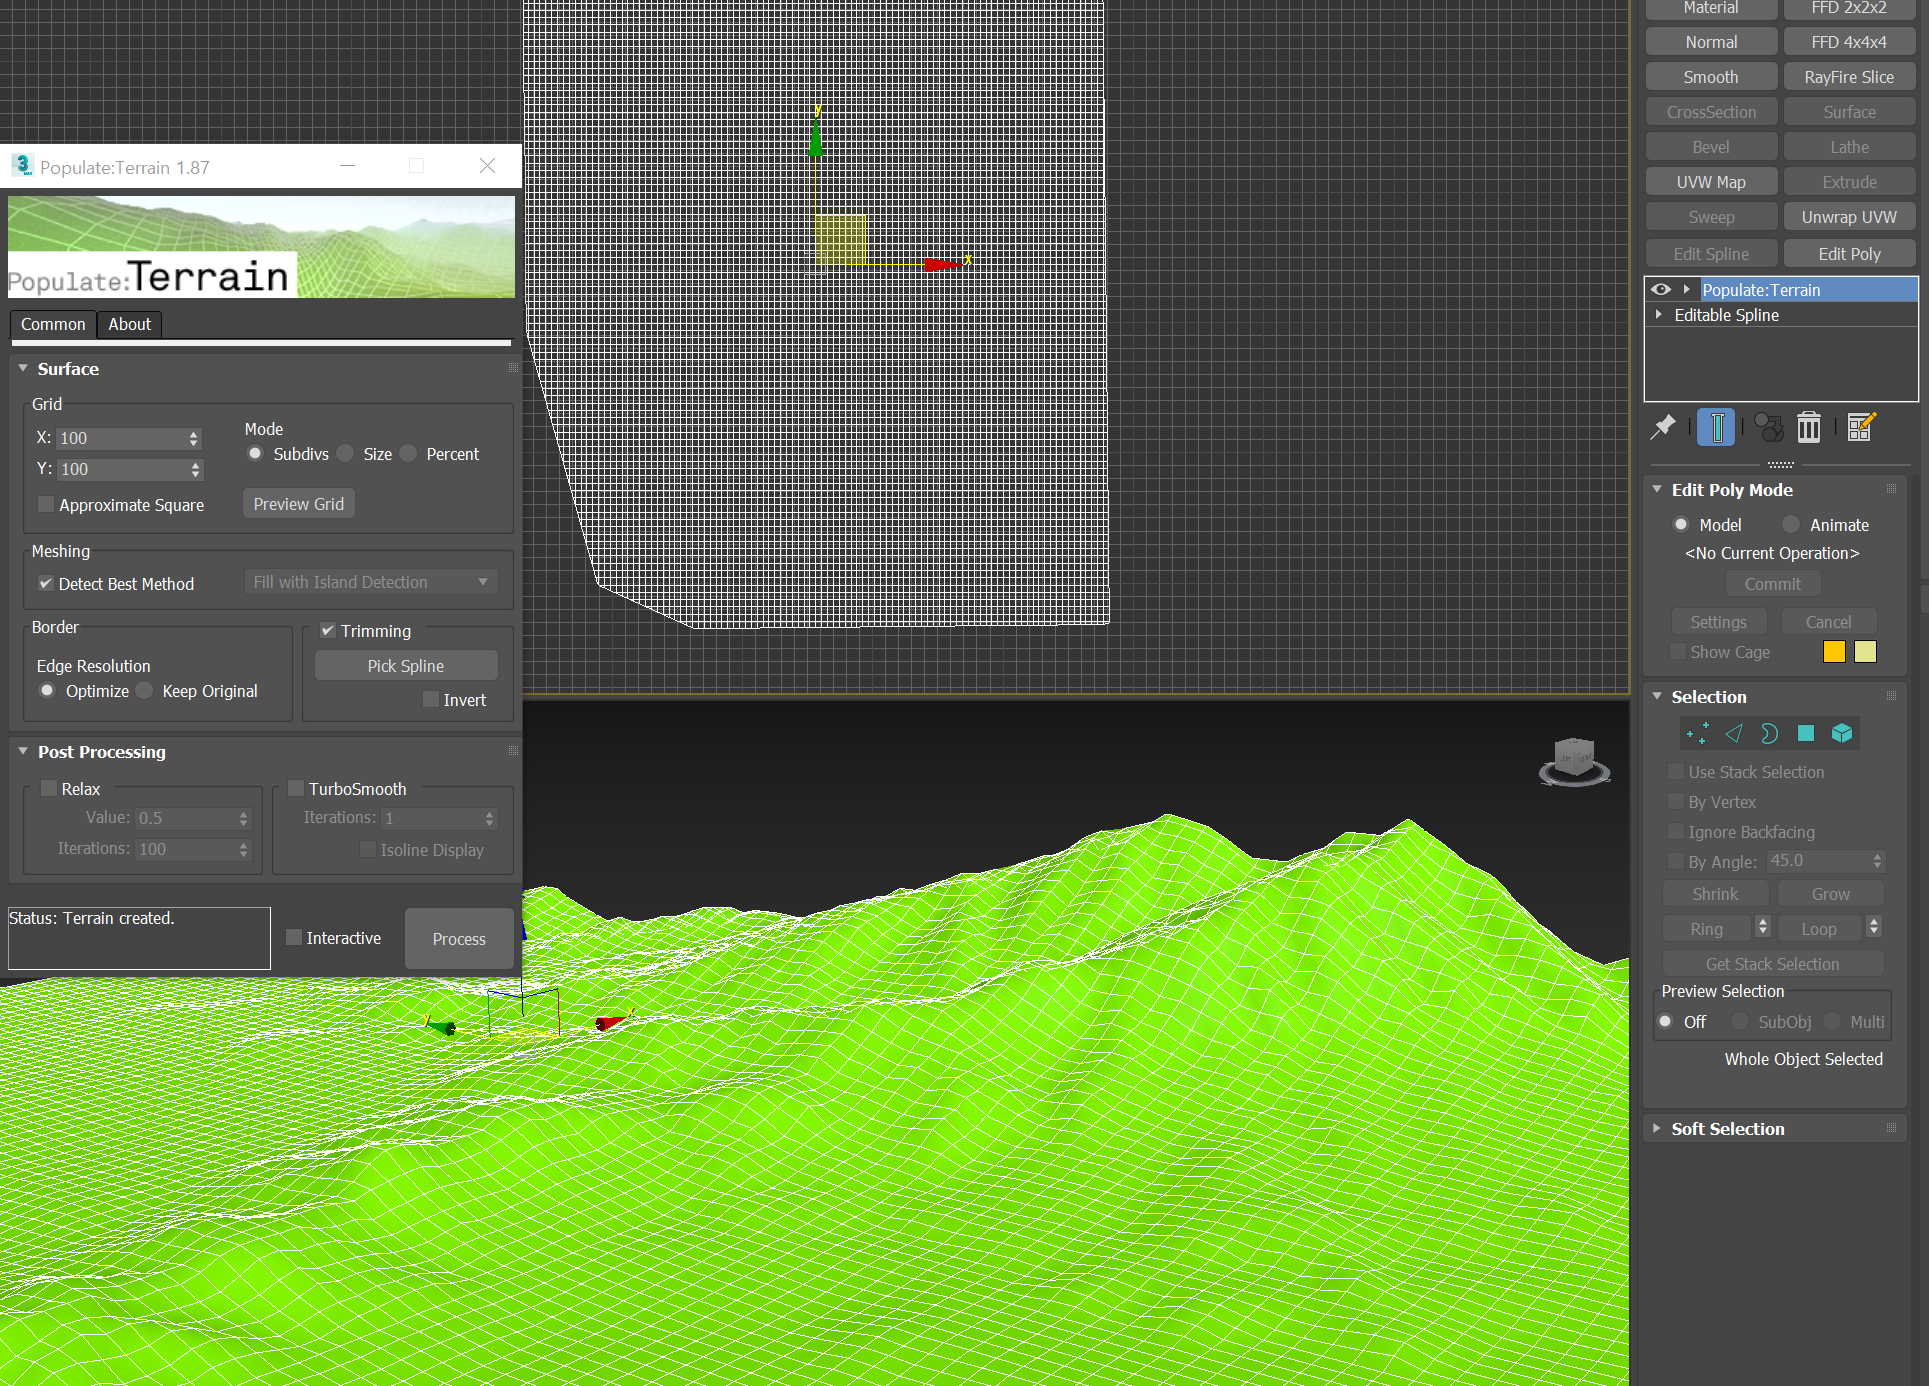Click the Pin Stack icon
This screenshot has width=1929, height=1386.
(x=1663, y=428)
